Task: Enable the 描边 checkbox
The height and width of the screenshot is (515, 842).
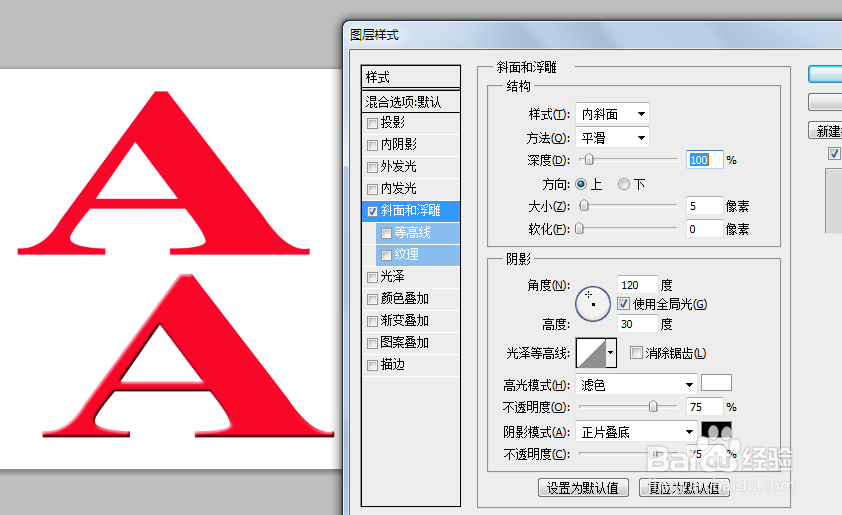Action: [372, 366]
